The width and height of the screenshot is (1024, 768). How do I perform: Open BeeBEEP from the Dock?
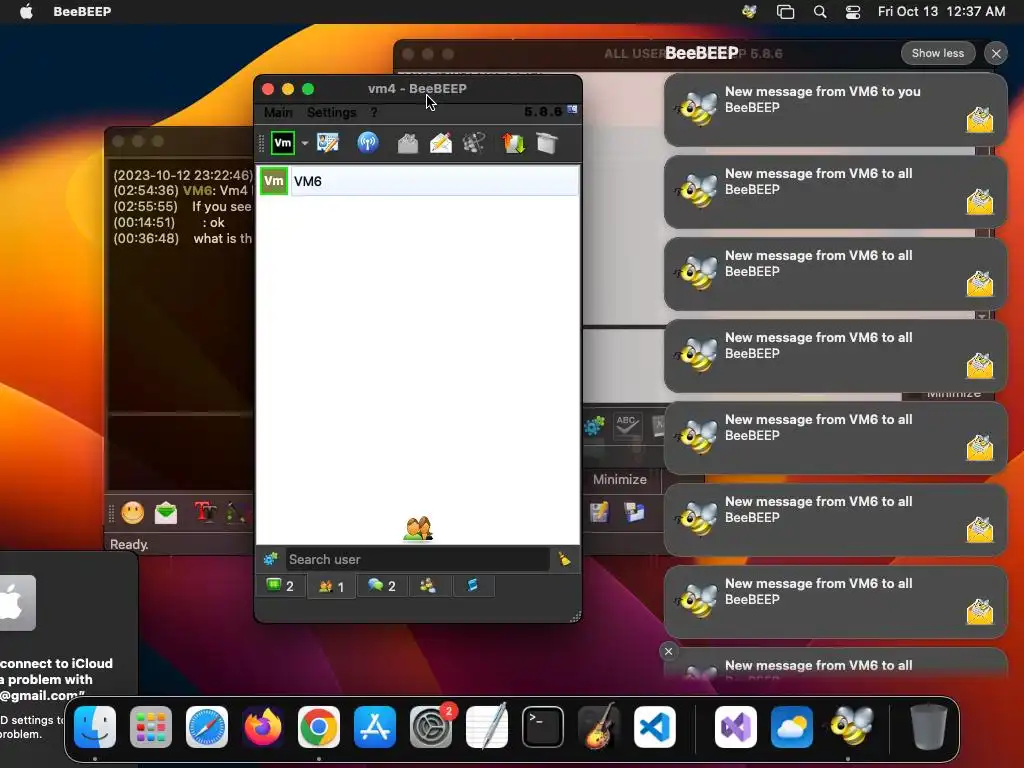point(851,727)
